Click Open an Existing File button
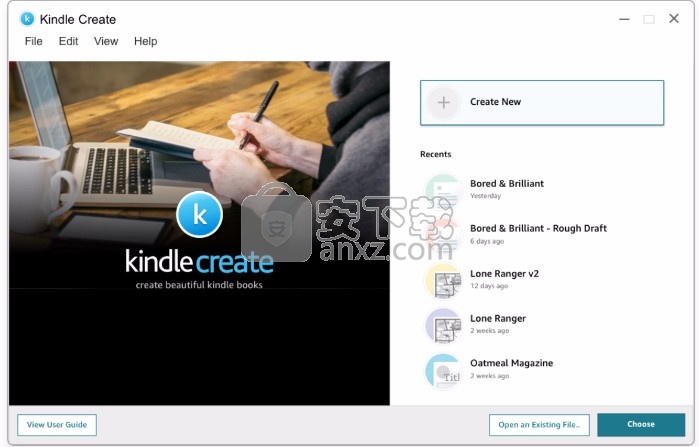Viewport: 699px width, 447px height. click(x=539, y=425)
